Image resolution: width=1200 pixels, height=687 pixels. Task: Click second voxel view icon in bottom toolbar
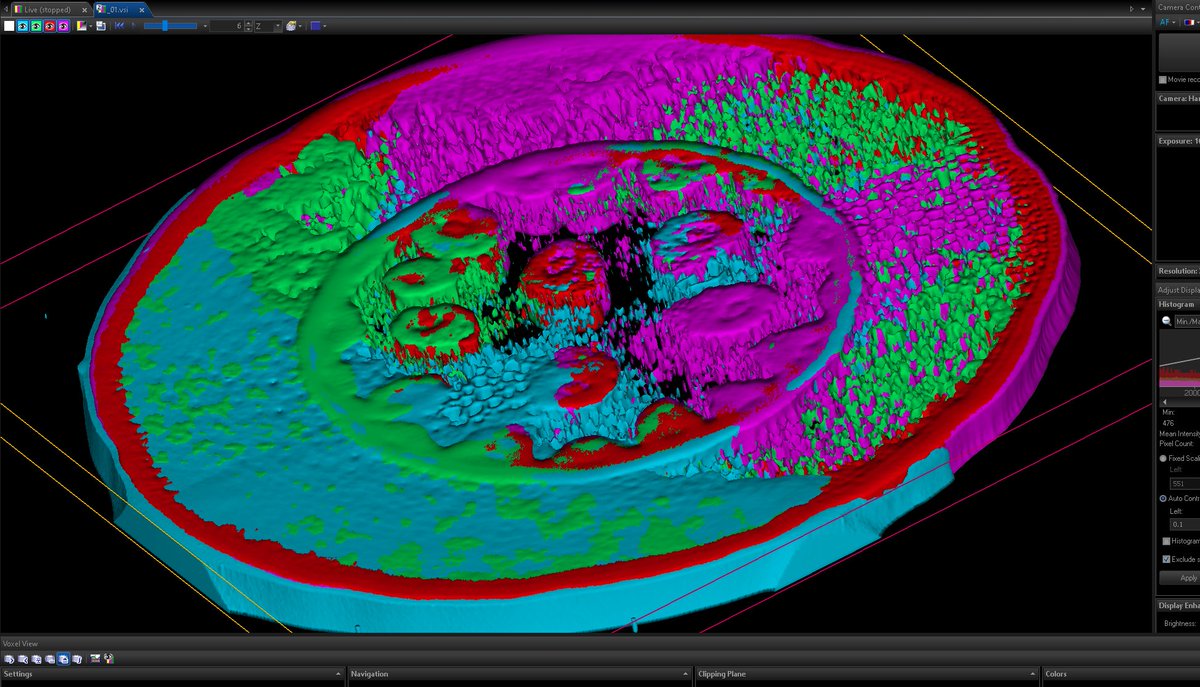click(23, 659)
